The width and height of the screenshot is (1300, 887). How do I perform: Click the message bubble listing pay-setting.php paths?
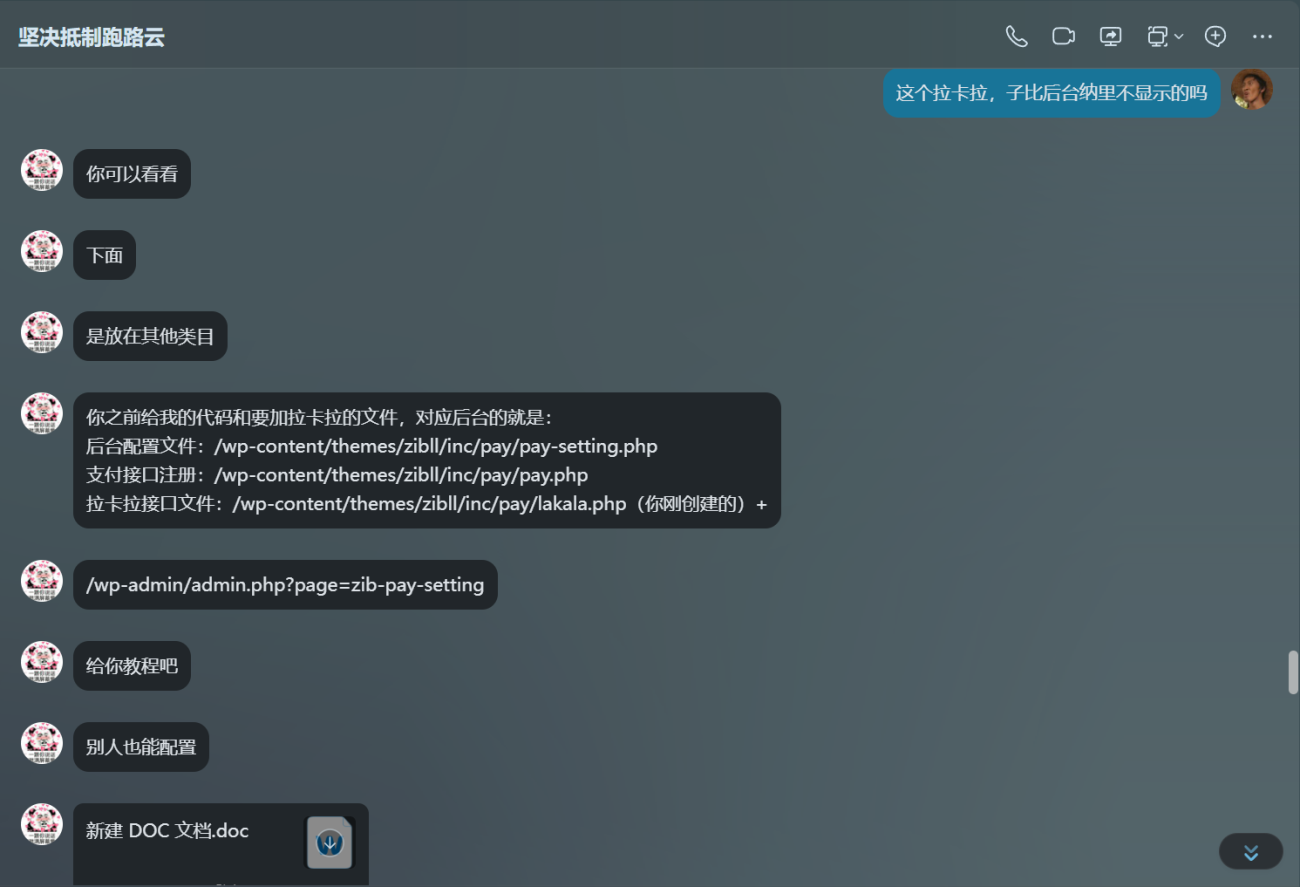tap(426, 460)
